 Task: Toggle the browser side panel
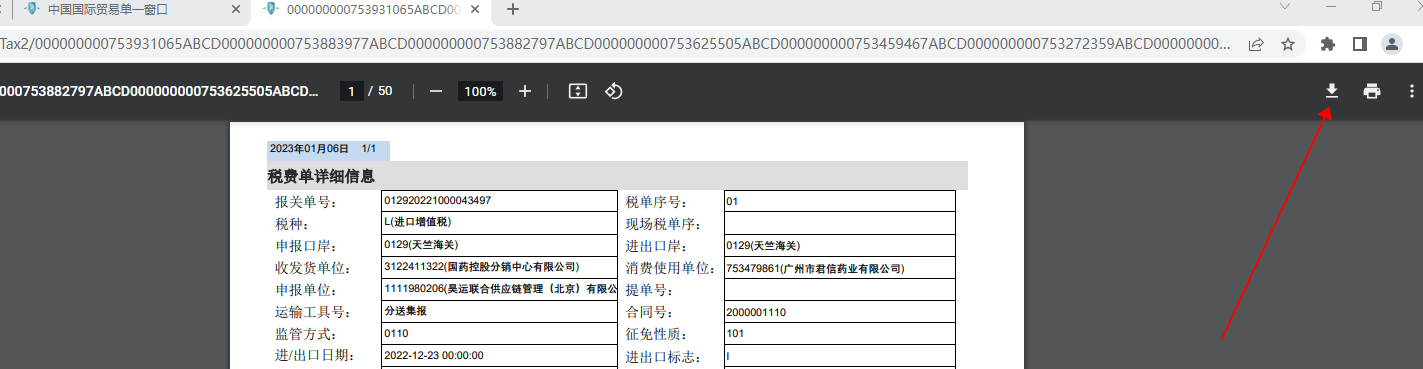click(x=1359, y=44)
